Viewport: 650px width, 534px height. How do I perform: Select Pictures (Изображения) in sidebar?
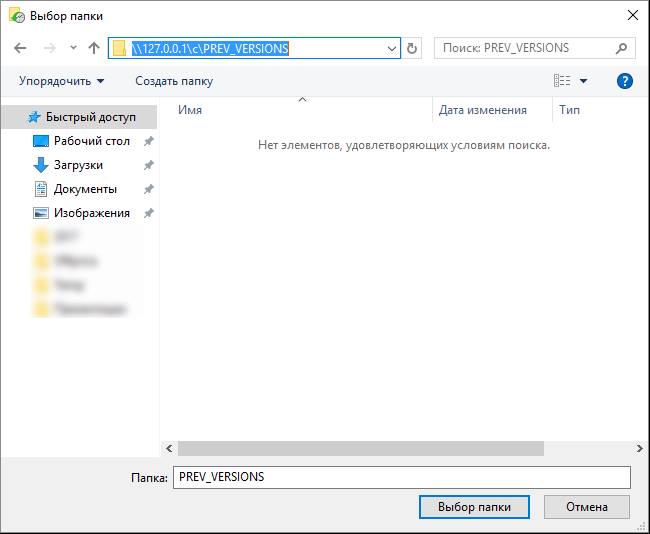coord(91,213)
